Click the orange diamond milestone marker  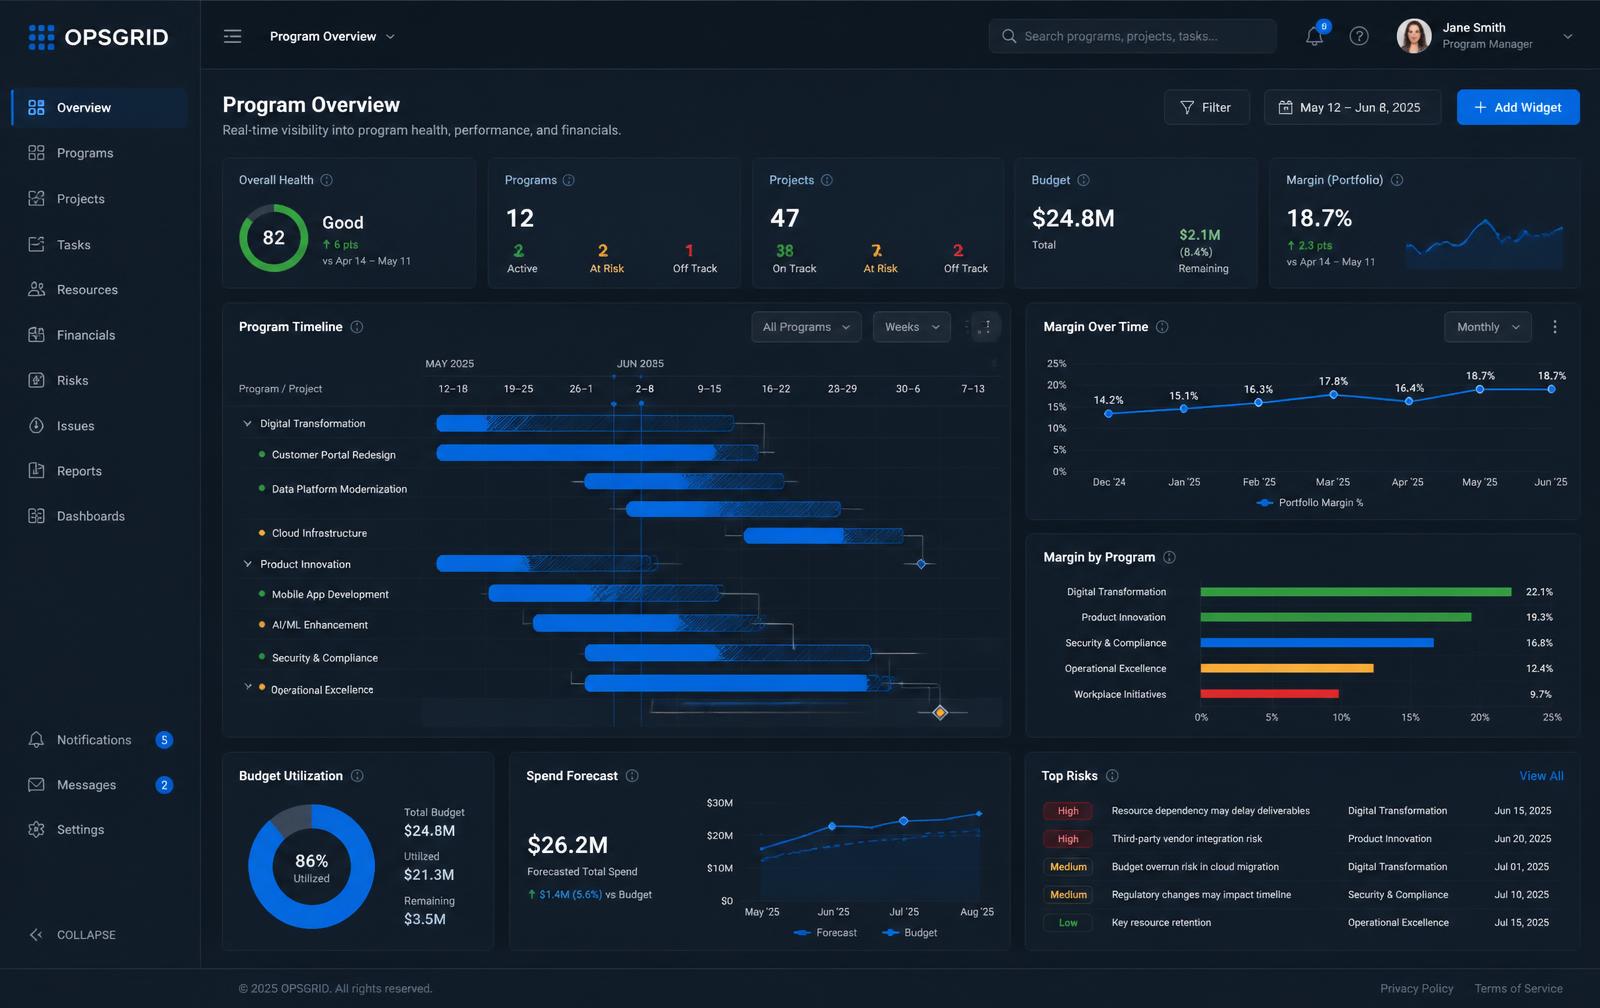pos(940,712)
